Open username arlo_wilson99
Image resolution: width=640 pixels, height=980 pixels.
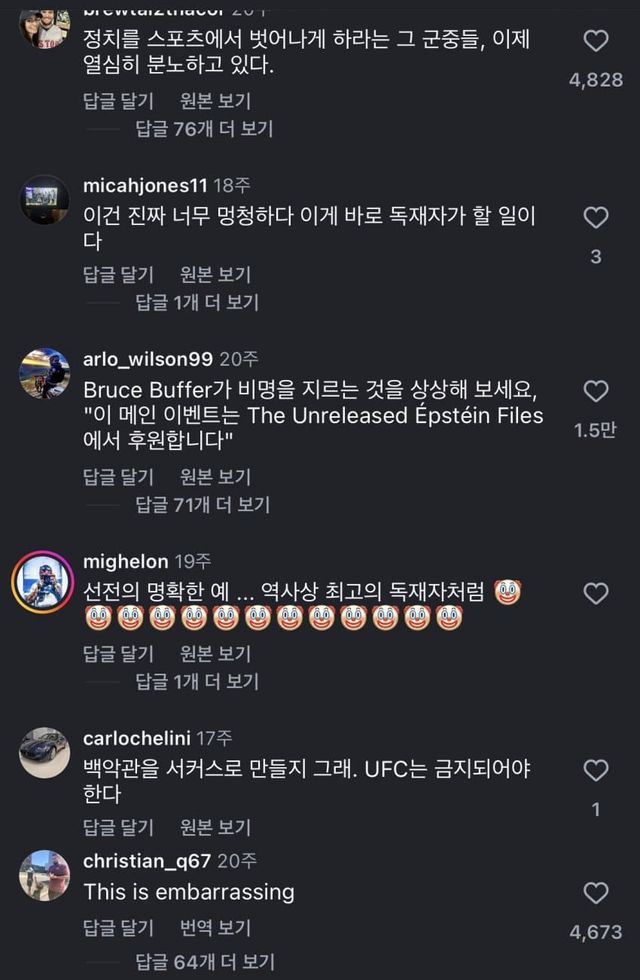point(148,358)
